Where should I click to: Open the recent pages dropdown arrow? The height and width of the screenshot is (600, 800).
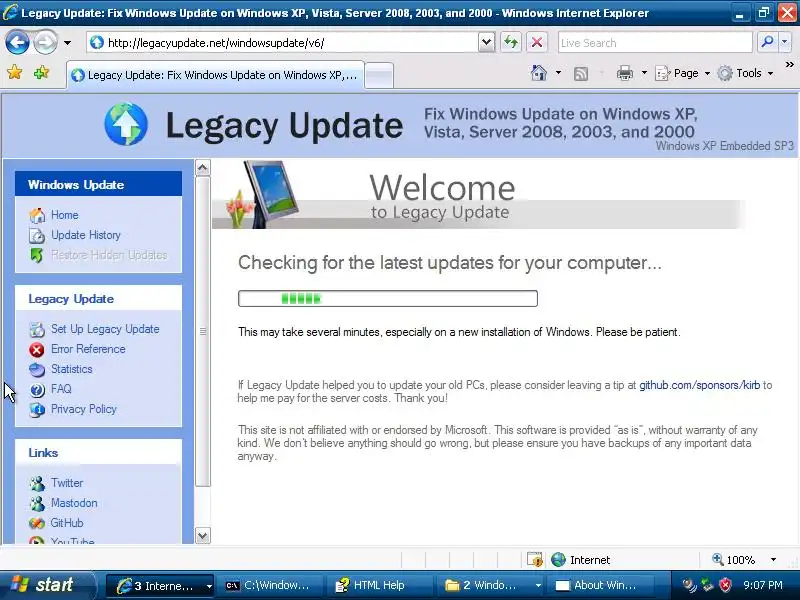pyautogui.click(x=67, y=43)
